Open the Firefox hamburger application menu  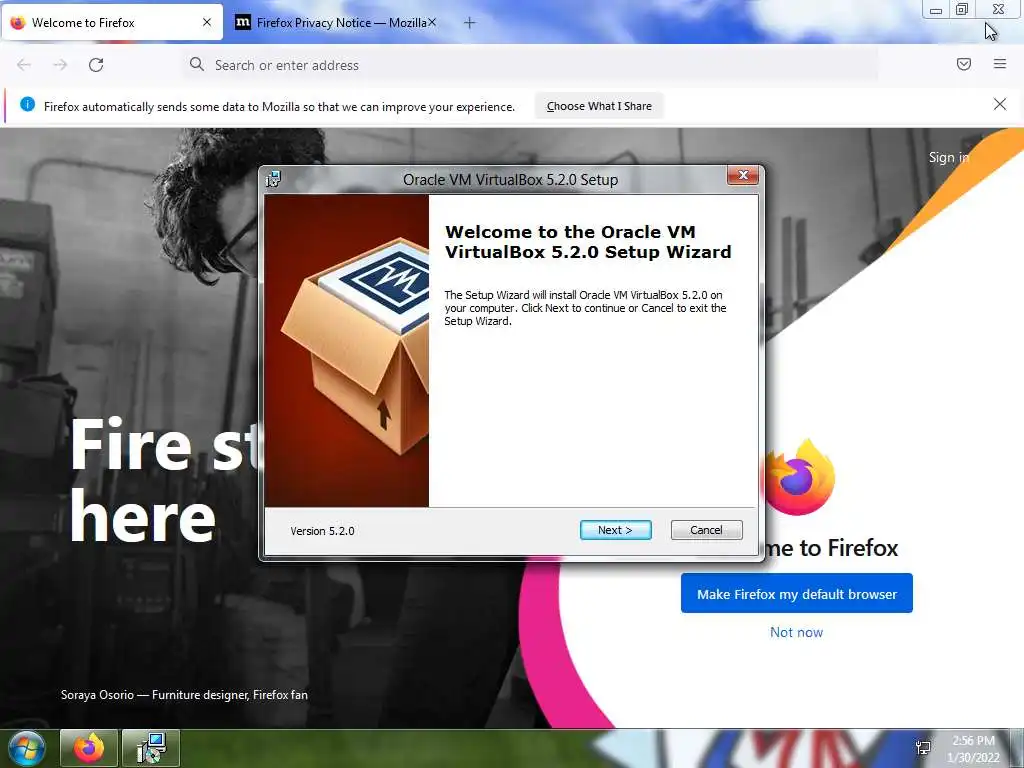(x=1000, y=64)
